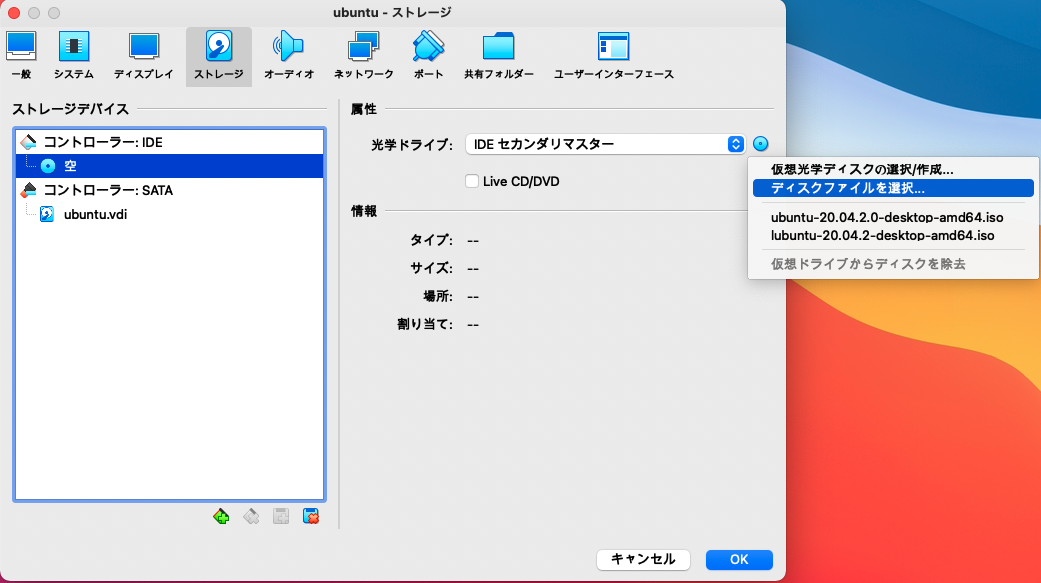This screenshot has height=583, width=1041.
Task: Open the 一般 (General) settings tab
Action: coord(21,56)
